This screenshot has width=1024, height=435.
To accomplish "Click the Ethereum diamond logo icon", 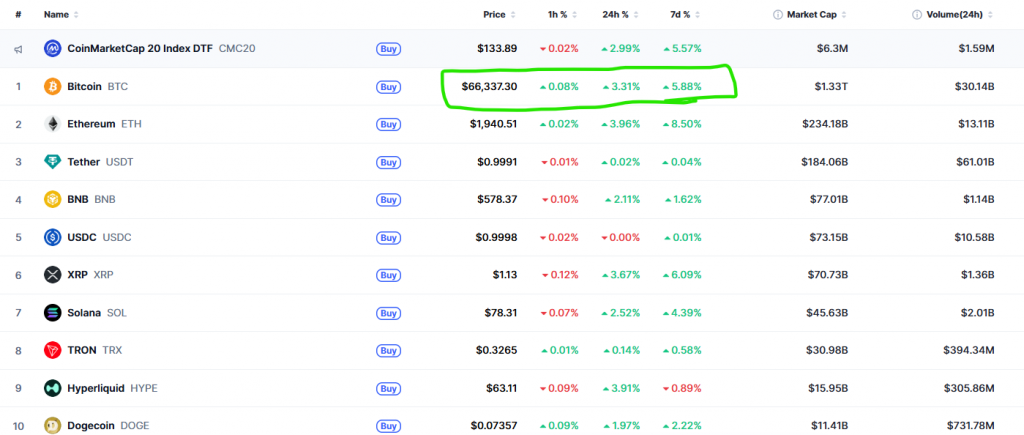I will point(52,124).
